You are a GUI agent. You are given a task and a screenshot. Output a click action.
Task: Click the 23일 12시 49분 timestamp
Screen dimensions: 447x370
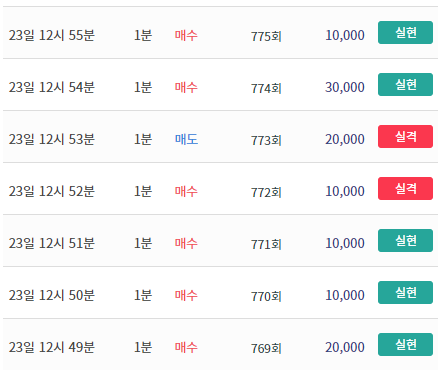point(52,347)
